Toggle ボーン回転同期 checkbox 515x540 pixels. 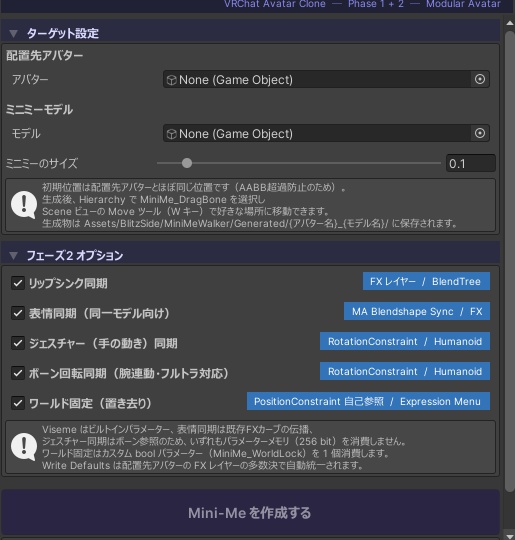(x=18, y=373)
